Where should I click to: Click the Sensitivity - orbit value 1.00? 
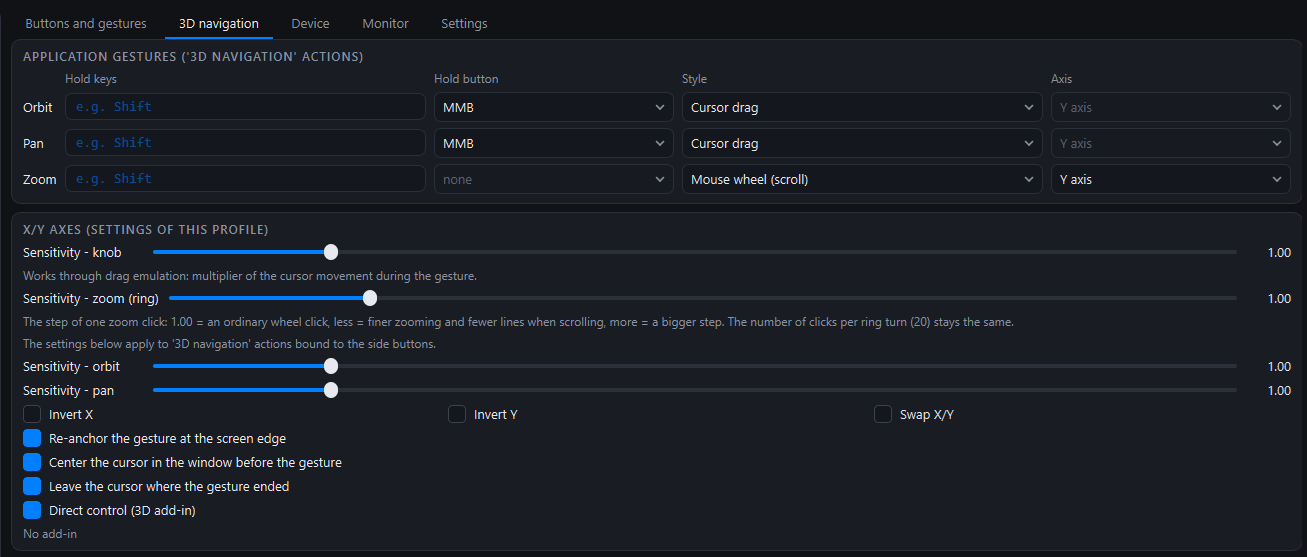click(x=1279, y=366)
